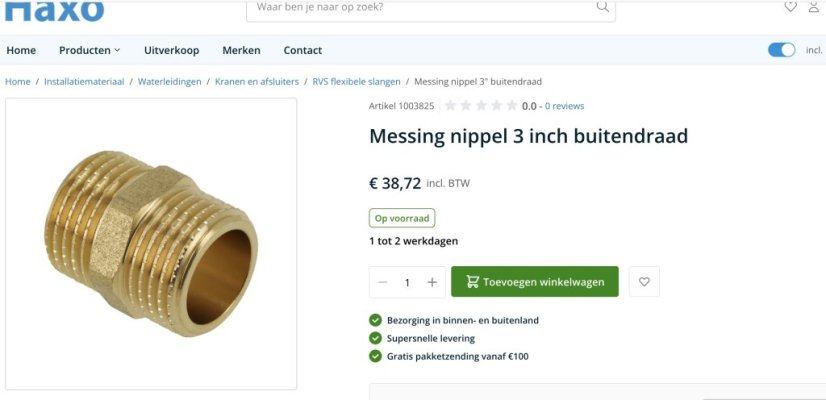Click the rating stars
The height and width of the screenshot is (400, 826).
(x=481, y=105)
